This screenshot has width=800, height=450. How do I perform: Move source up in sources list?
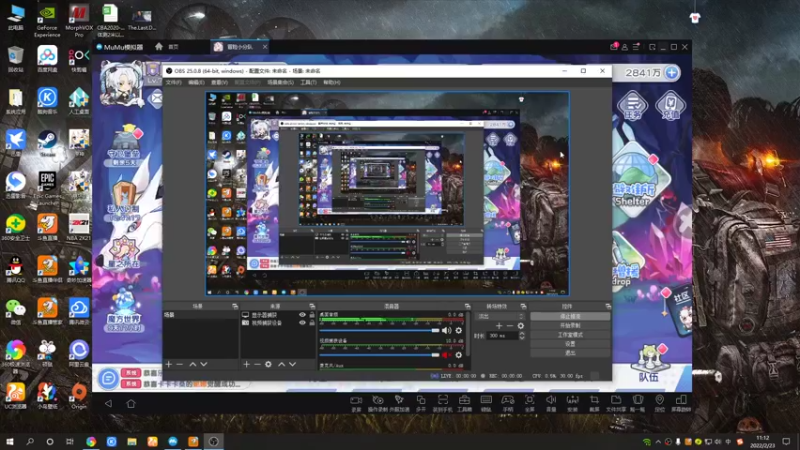tap(282, 364)
